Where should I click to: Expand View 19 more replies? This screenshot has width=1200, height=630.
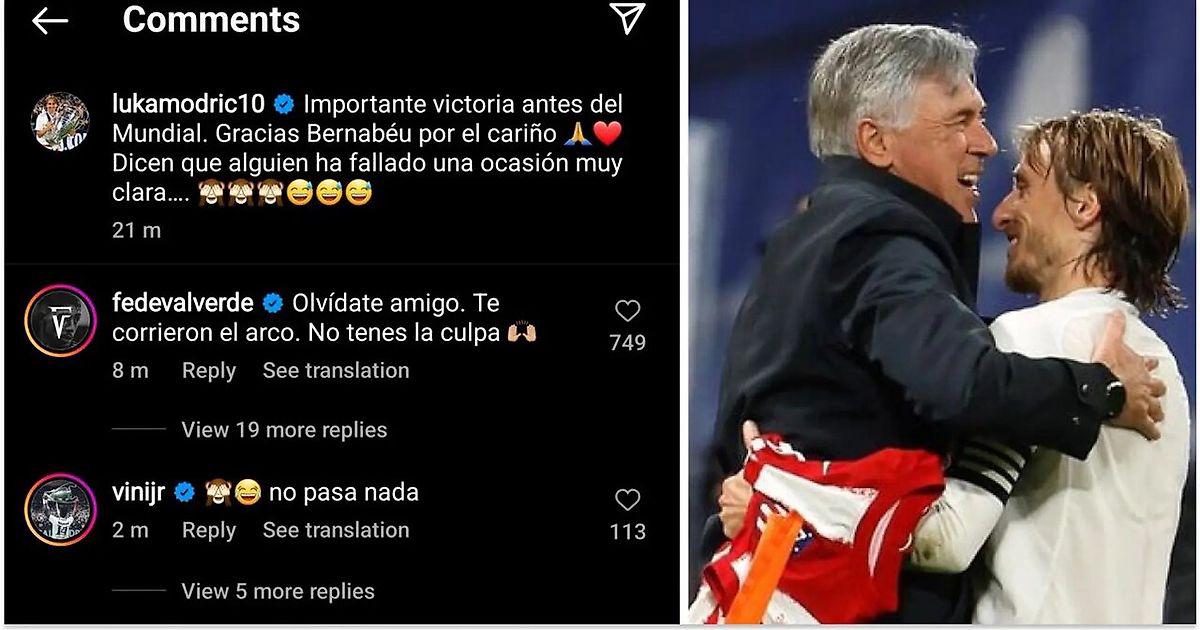(x=284, y=430)
